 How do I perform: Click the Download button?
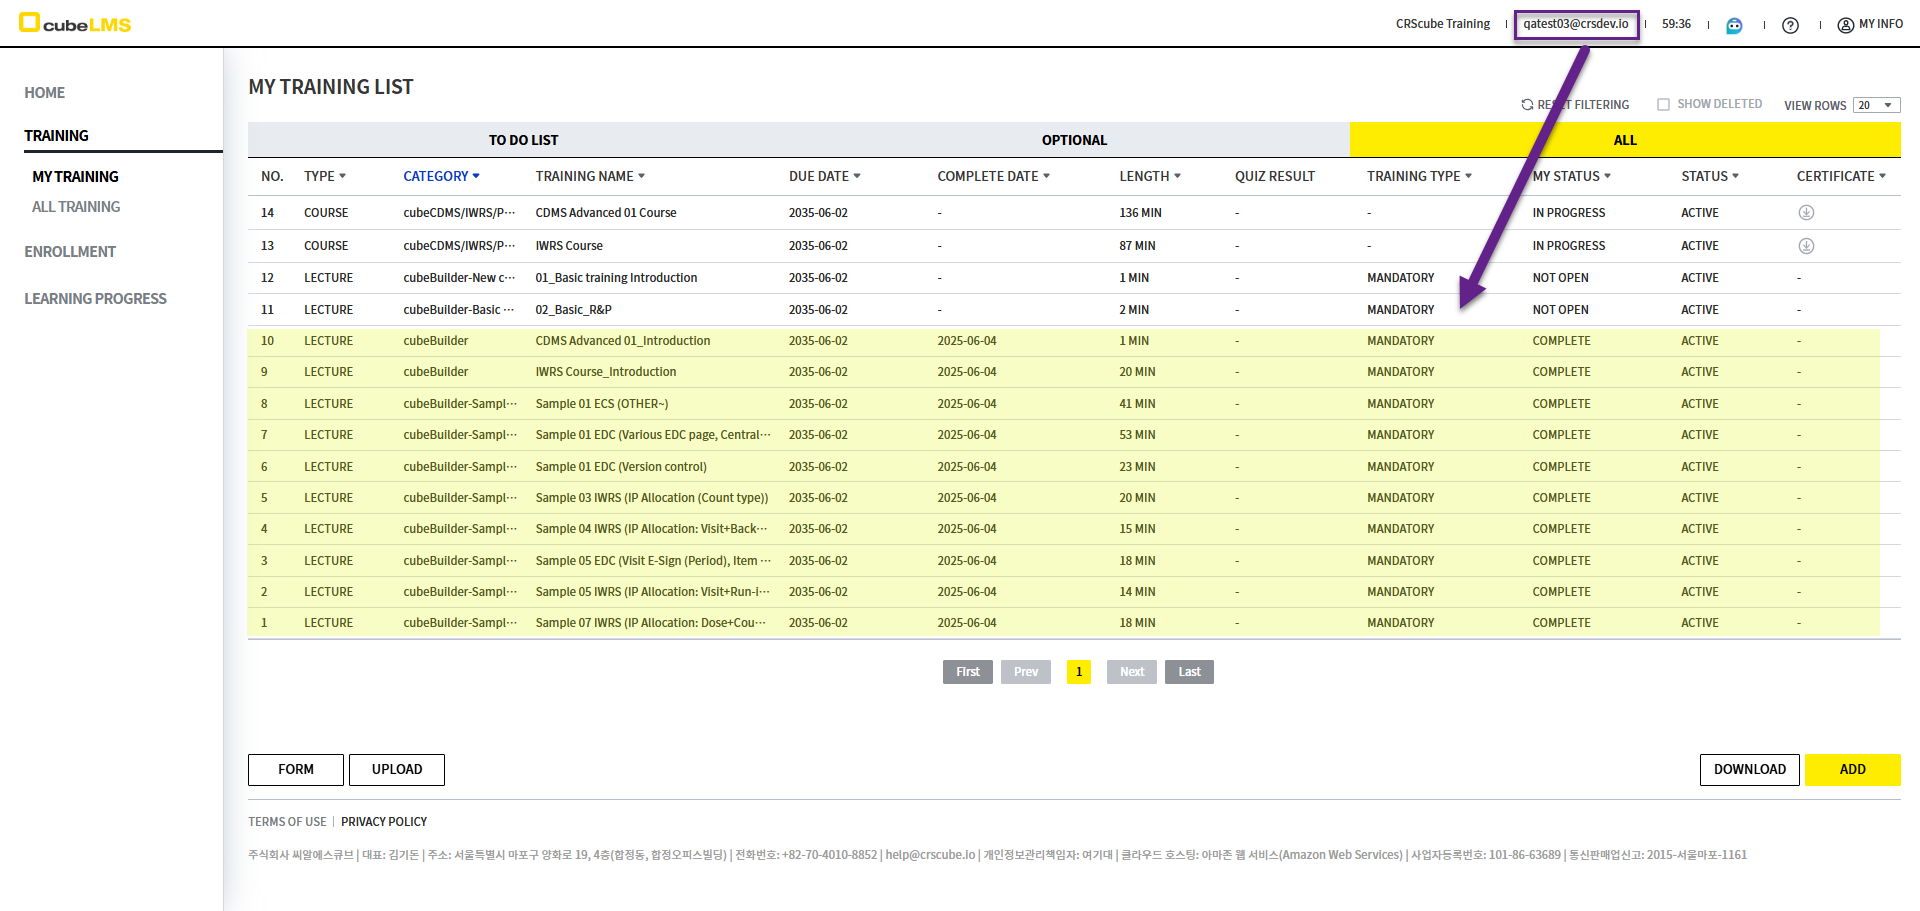pyautogui.click(x=1749, y=769)
